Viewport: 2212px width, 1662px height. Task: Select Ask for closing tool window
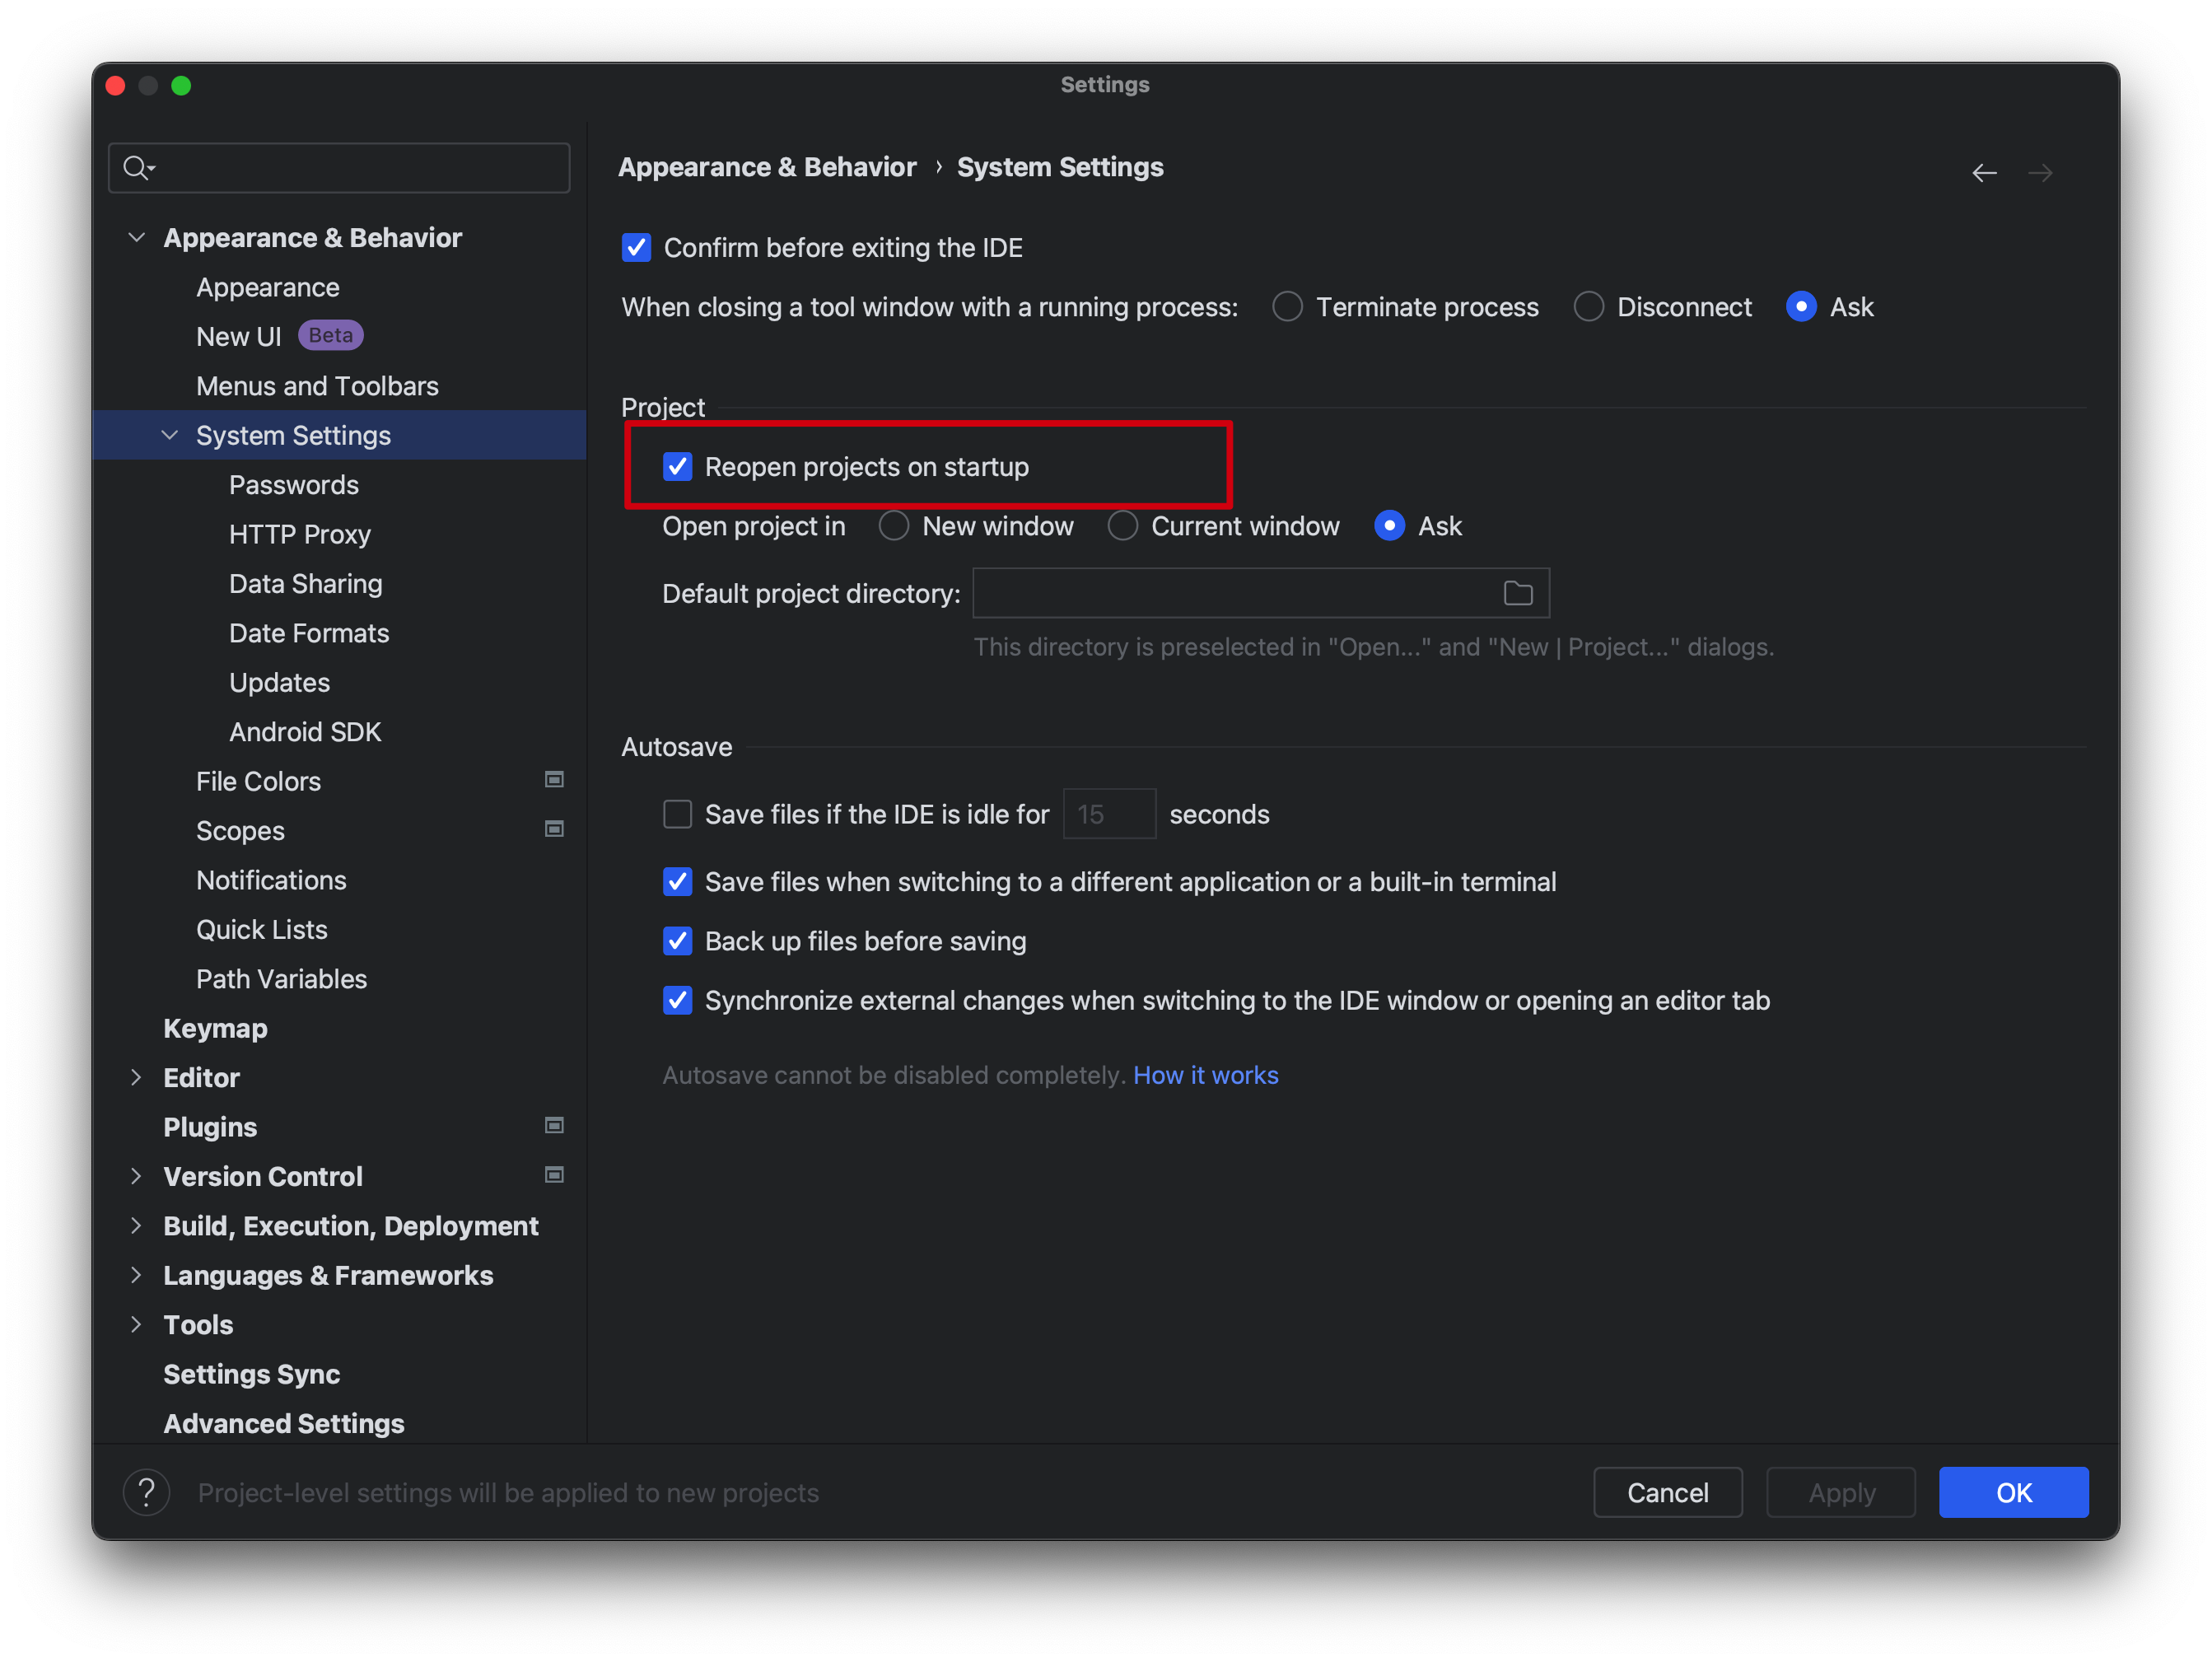pyautogui.click(x=1802, y=306)
